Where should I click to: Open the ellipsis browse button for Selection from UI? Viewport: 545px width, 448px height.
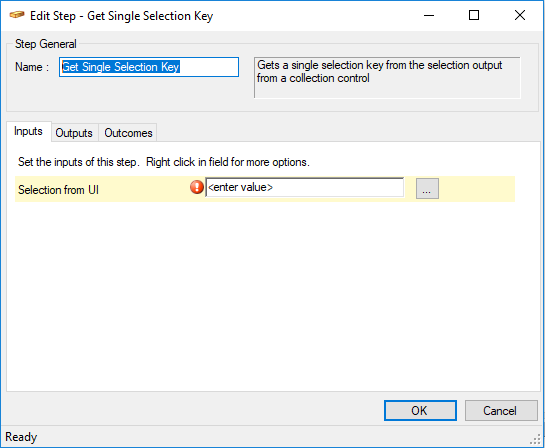[427, 189]
